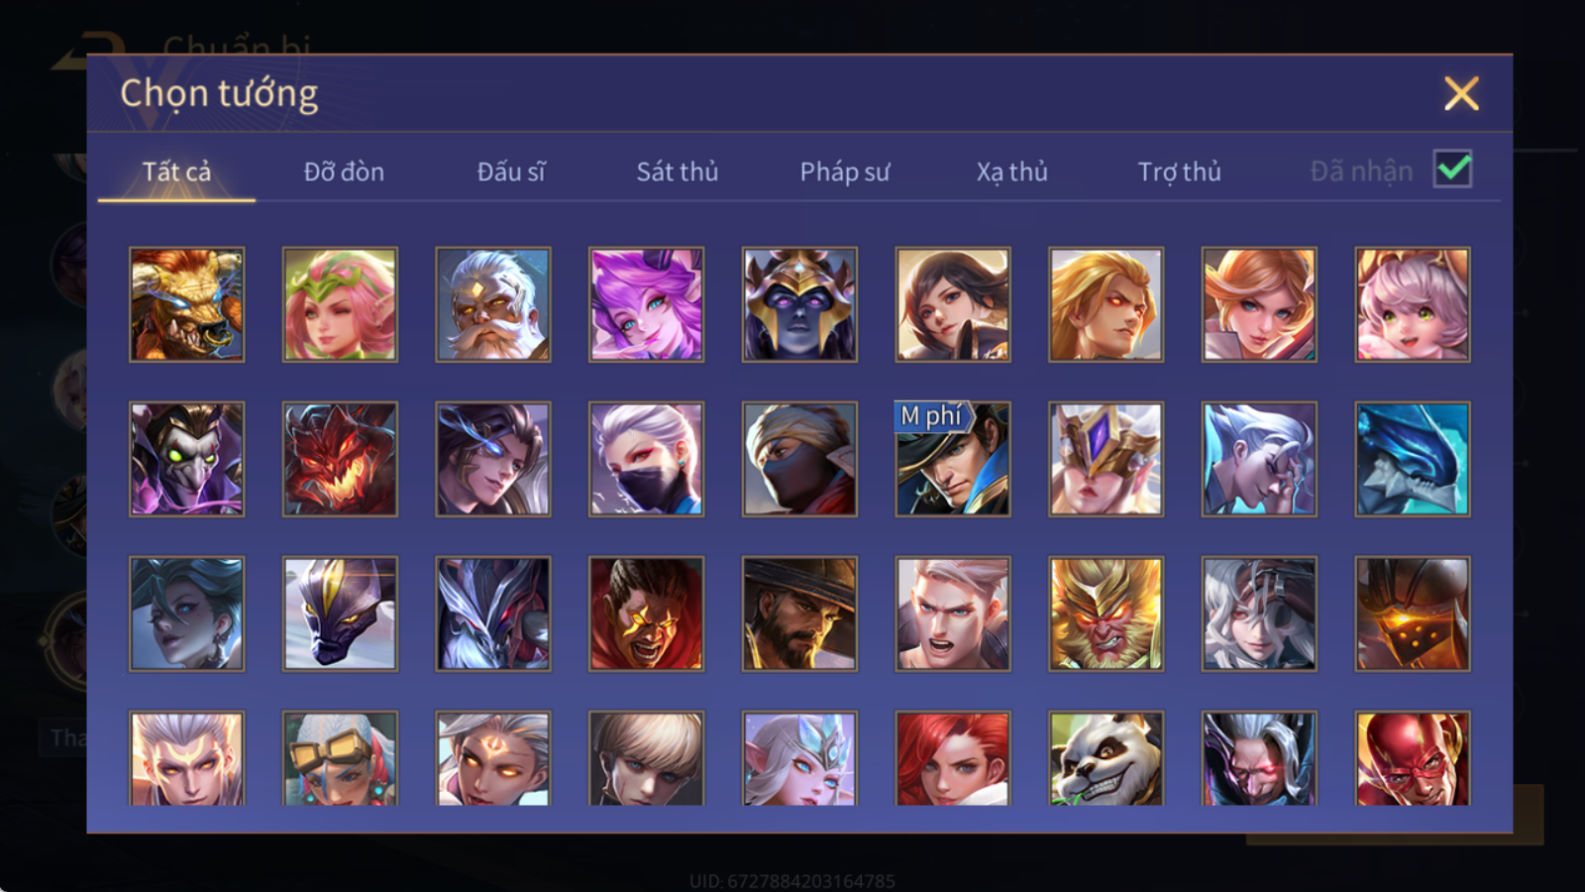Image resolution: width=1585 pixels, height=892 pixels.
Task: Select the cowboy hat bearded hero
Action: [x=800, y=613]
